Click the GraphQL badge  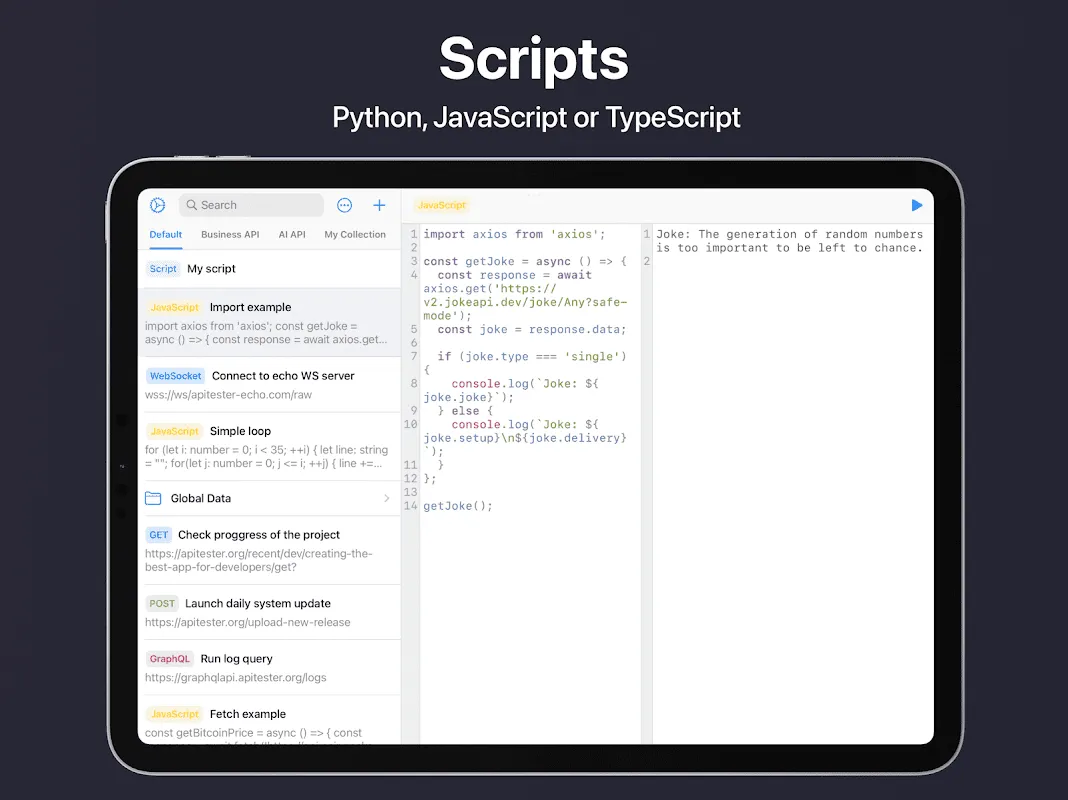170,659
